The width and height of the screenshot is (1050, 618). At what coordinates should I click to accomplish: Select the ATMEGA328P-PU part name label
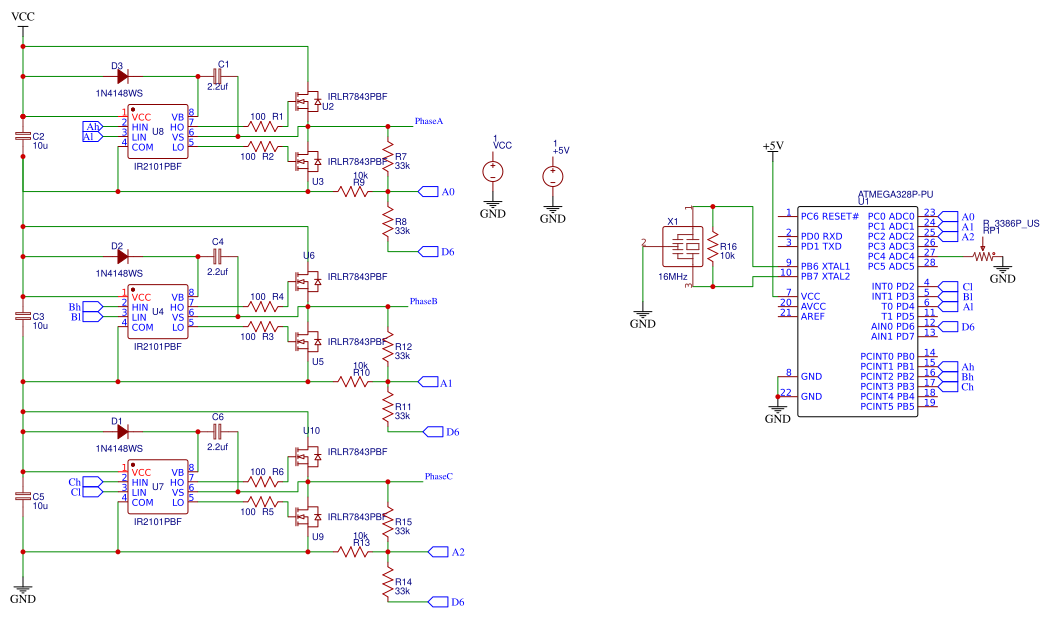click(895, 194)
